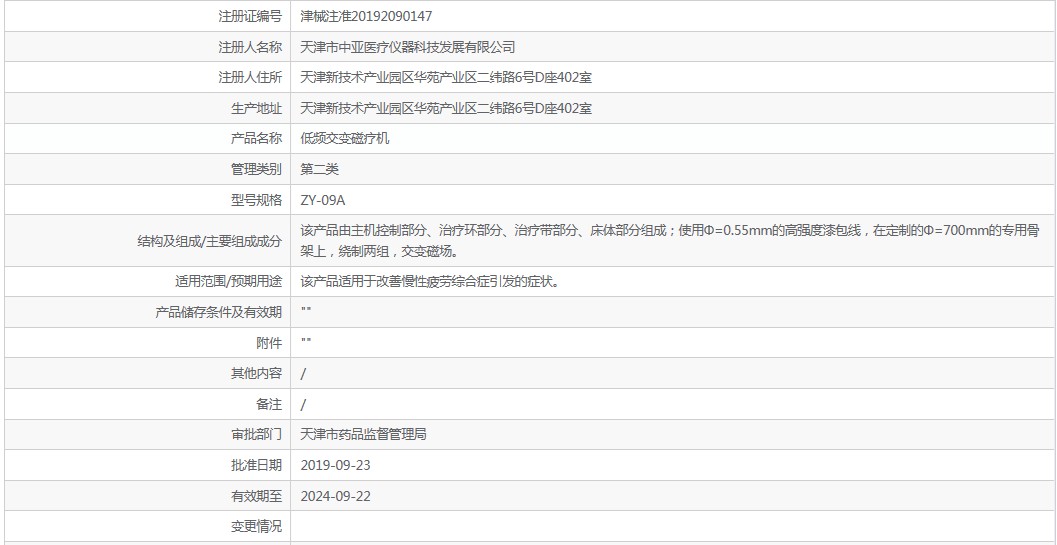Select registration number 津械注准20192090147

pos(367,16)
